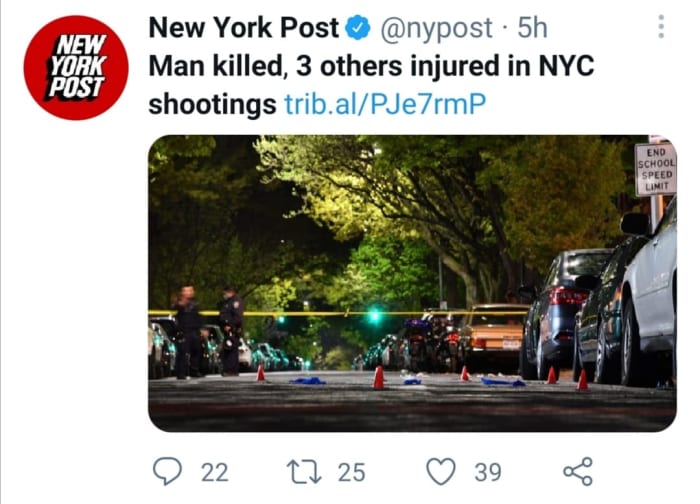Like the tweet with the heart icon
Image resolution: width=700 pixels, height=504 pixels.
click(441, 471)
